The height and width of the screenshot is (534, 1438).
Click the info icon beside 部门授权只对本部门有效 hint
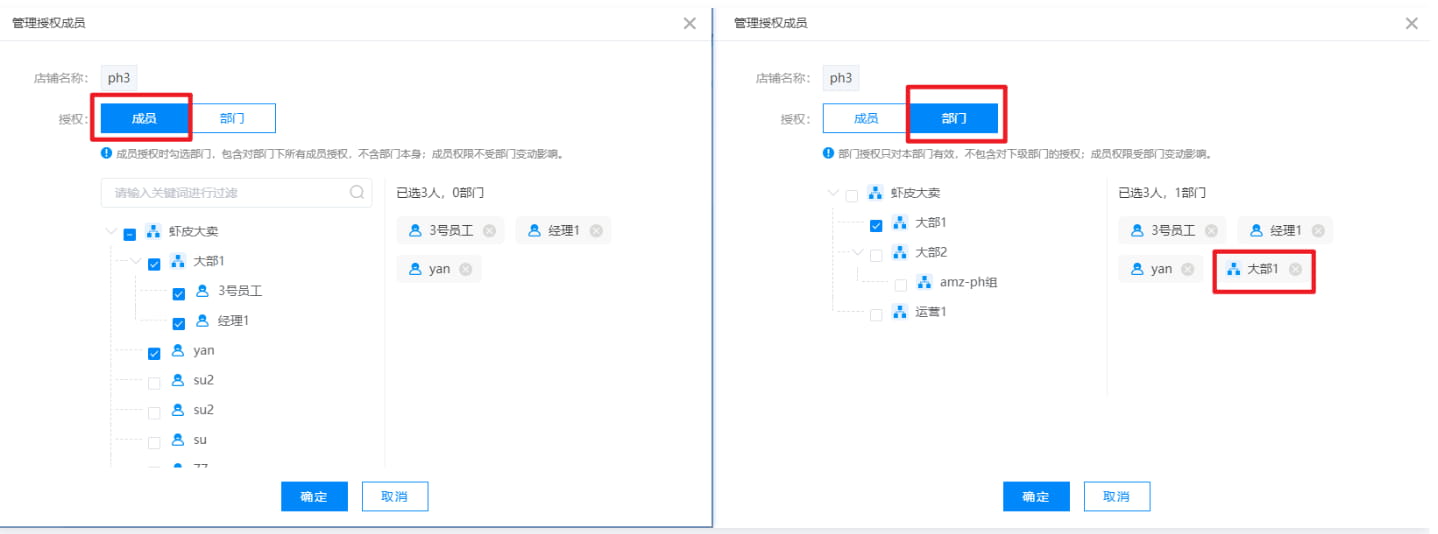click(x=828, y=154)
